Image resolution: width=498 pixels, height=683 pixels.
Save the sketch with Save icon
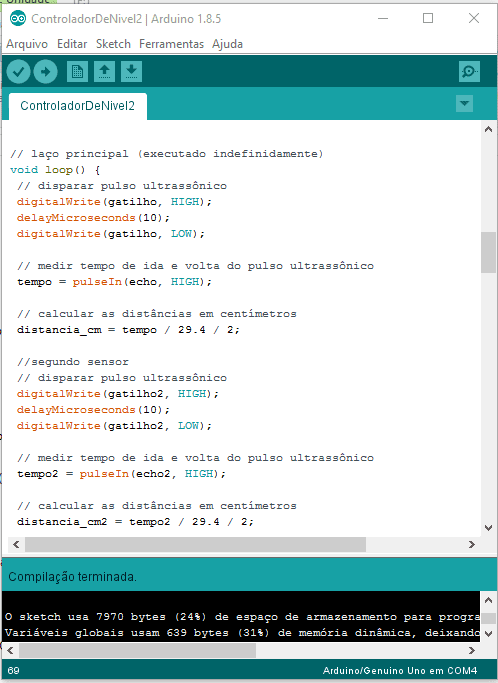131,71
